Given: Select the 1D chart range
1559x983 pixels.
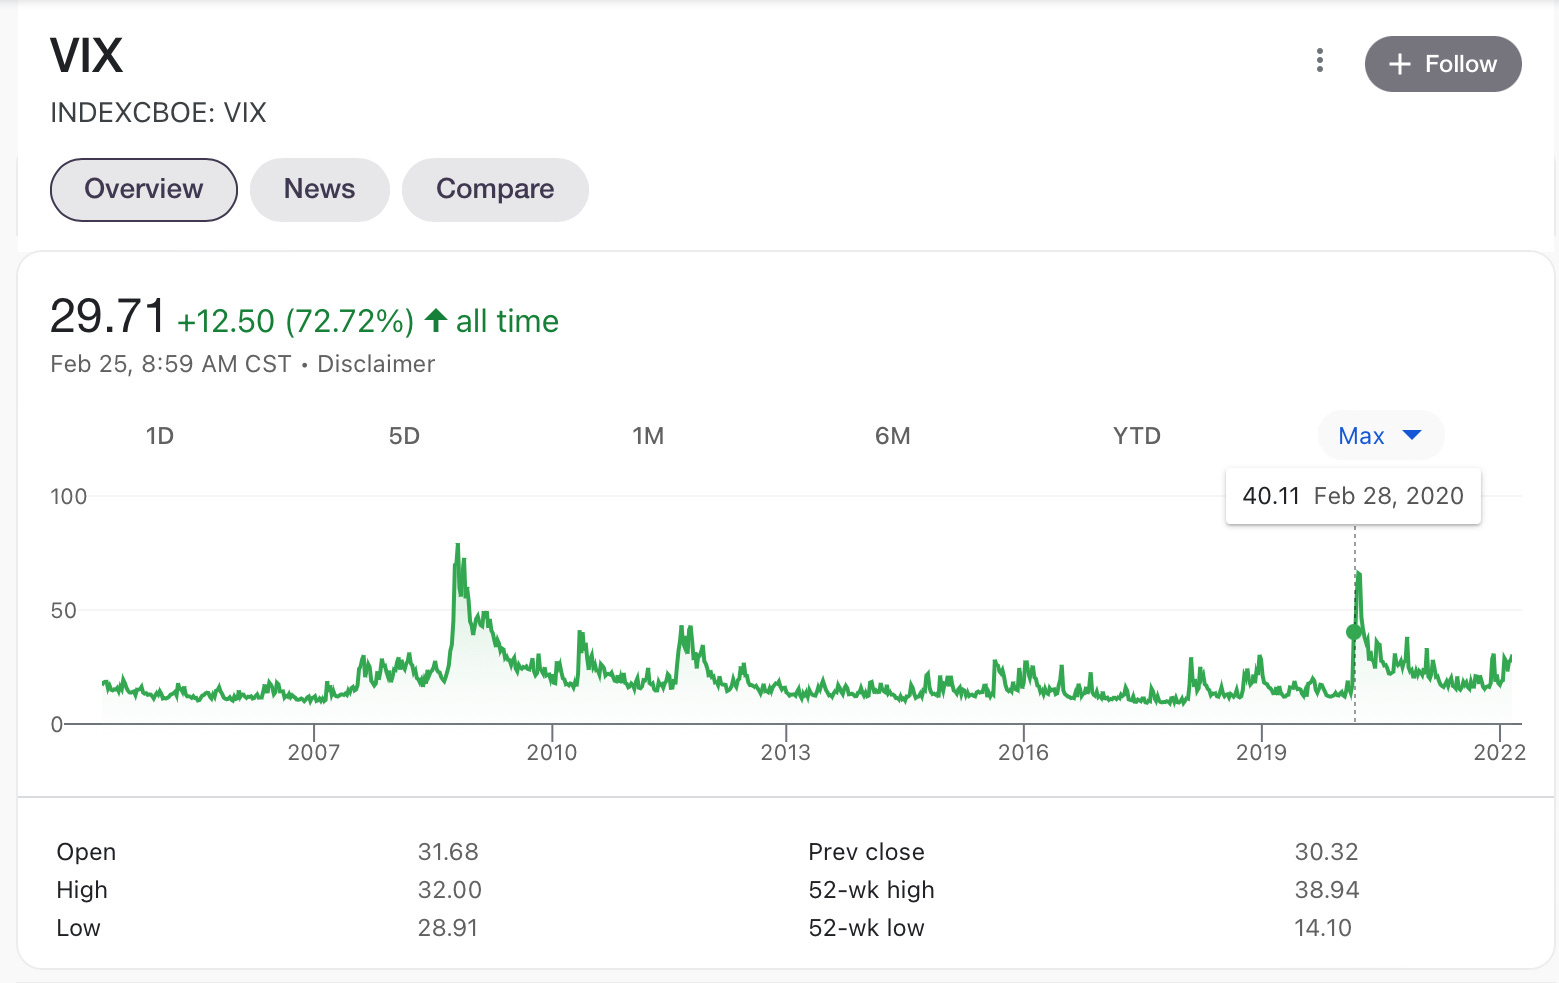Looking at the screenshot, I should click(x=160, y=436).
